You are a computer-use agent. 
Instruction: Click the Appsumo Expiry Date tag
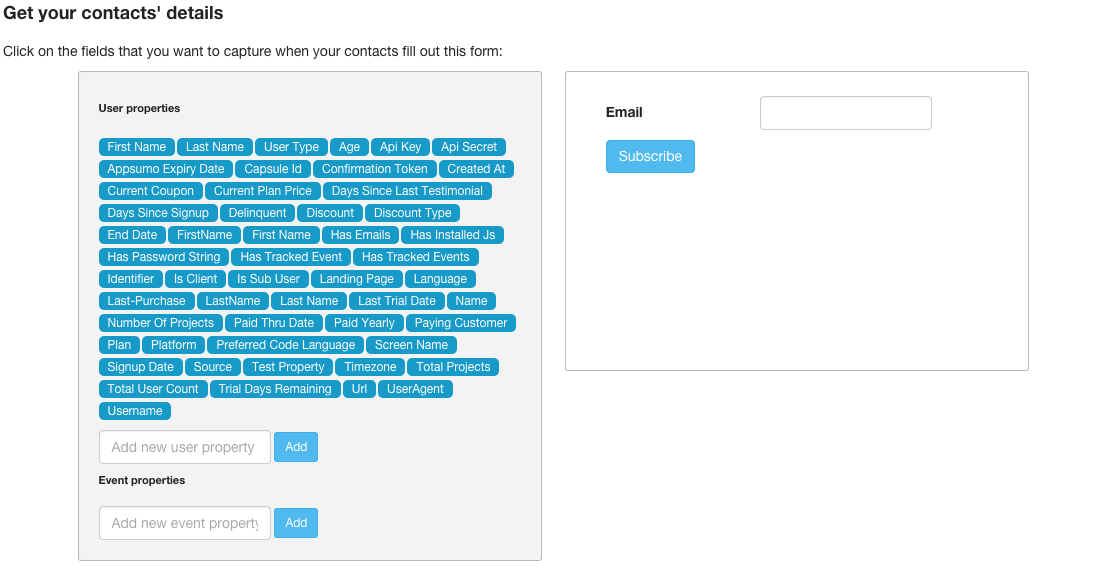(x=166, y=169)
